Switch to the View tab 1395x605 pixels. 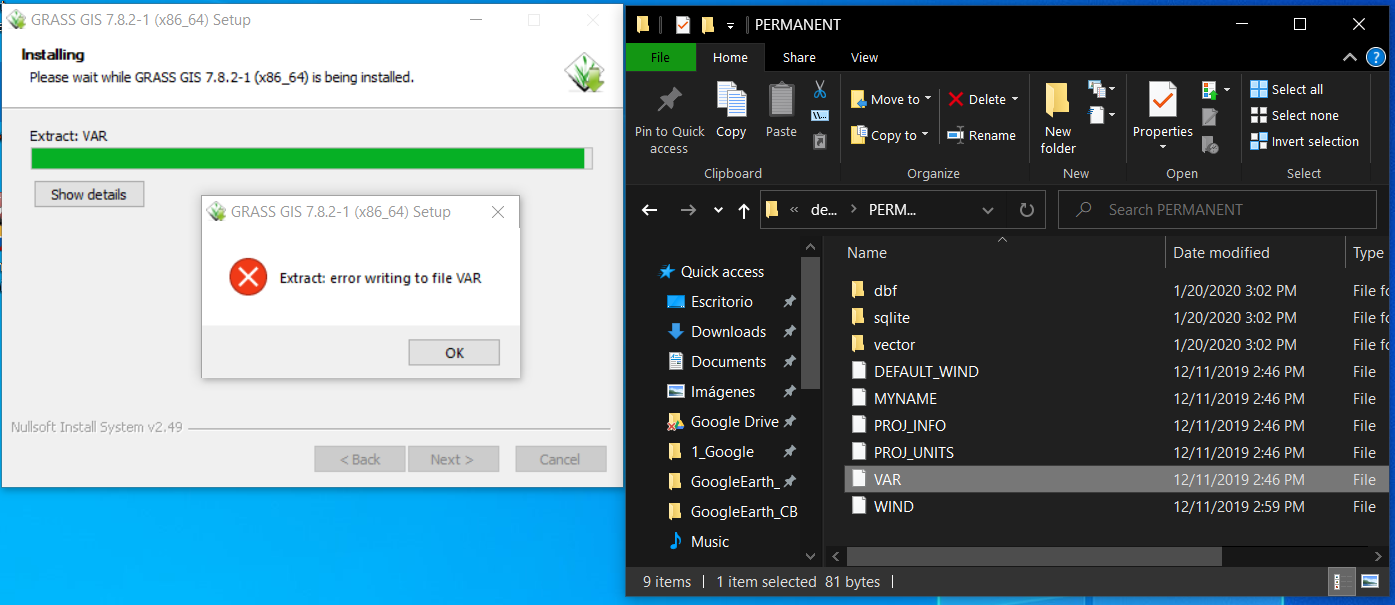pos(864,57)
